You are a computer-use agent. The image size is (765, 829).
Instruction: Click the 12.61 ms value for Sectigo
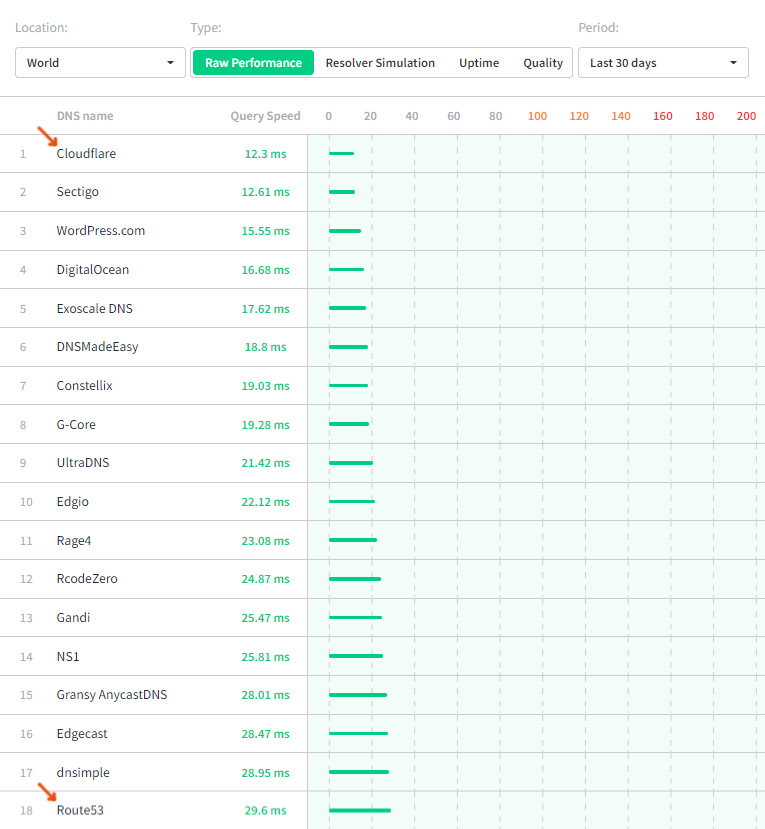coord(265,192)
